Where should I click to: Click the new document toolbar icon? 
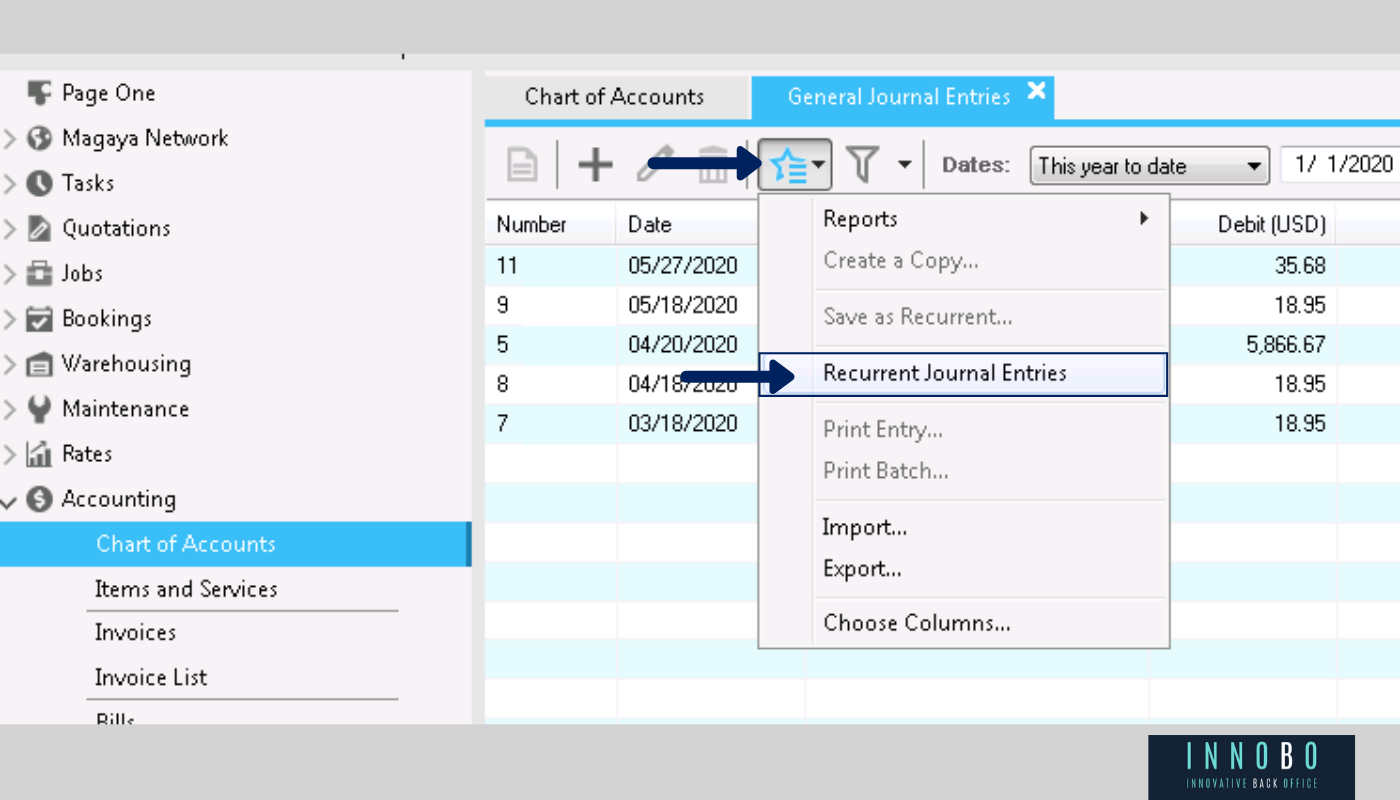pyautogui.click(x=522, y=165)
